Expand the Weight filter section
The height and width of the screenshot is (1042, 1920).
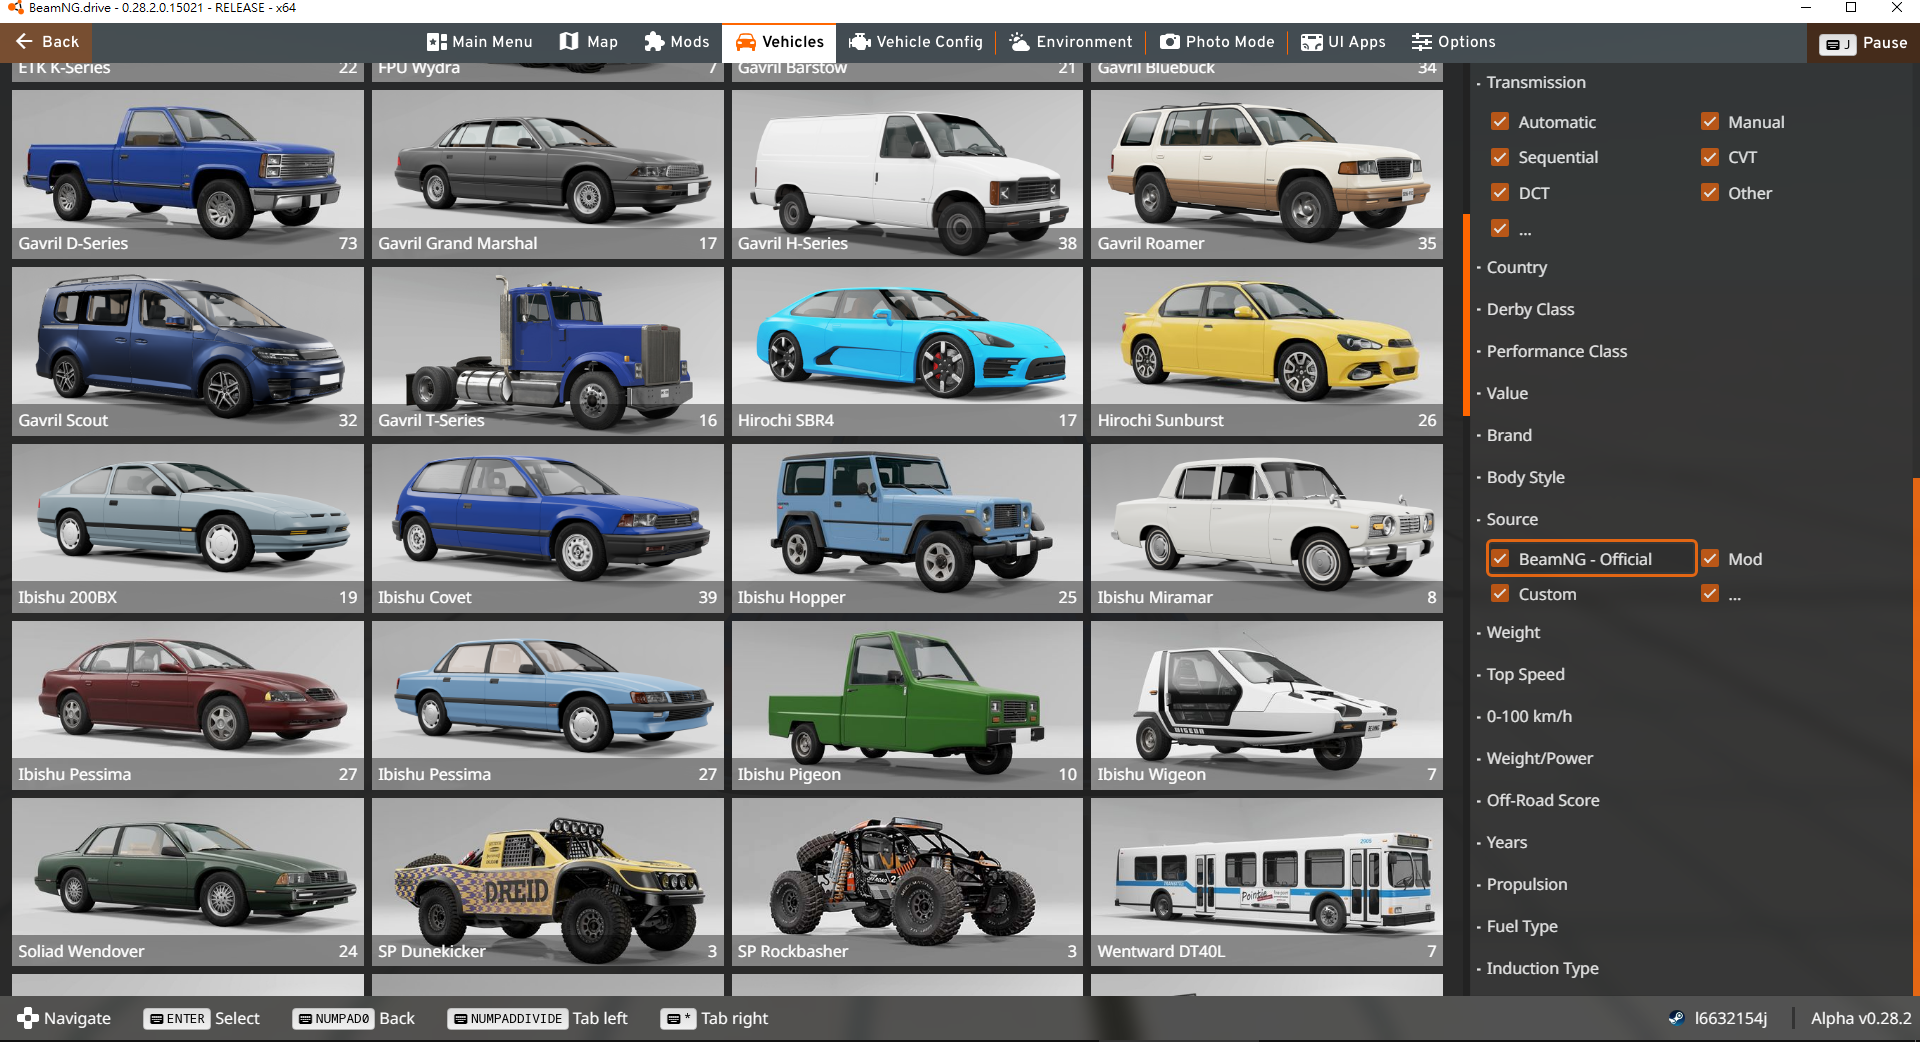click(x=1513, y=632)
